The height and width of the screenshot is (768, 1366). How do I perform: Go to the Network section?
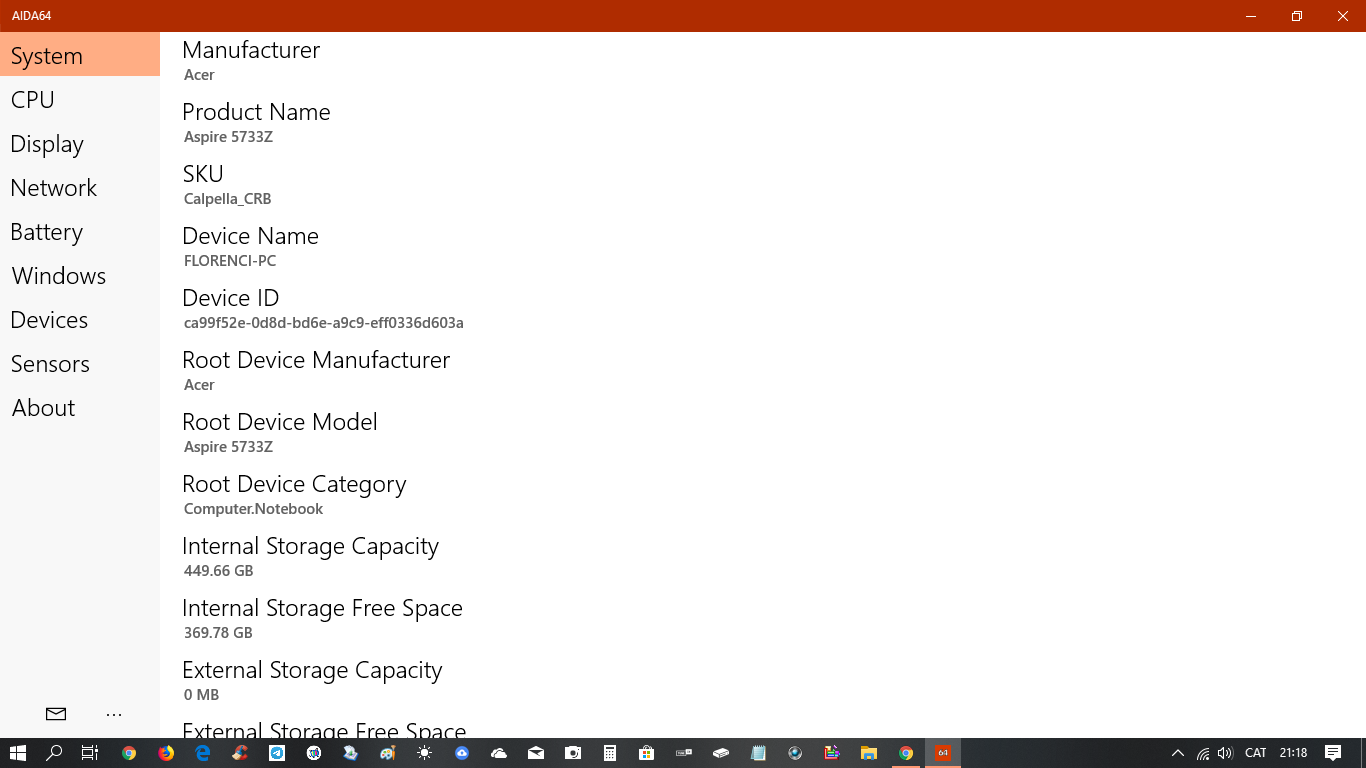(x=80, y=188)
